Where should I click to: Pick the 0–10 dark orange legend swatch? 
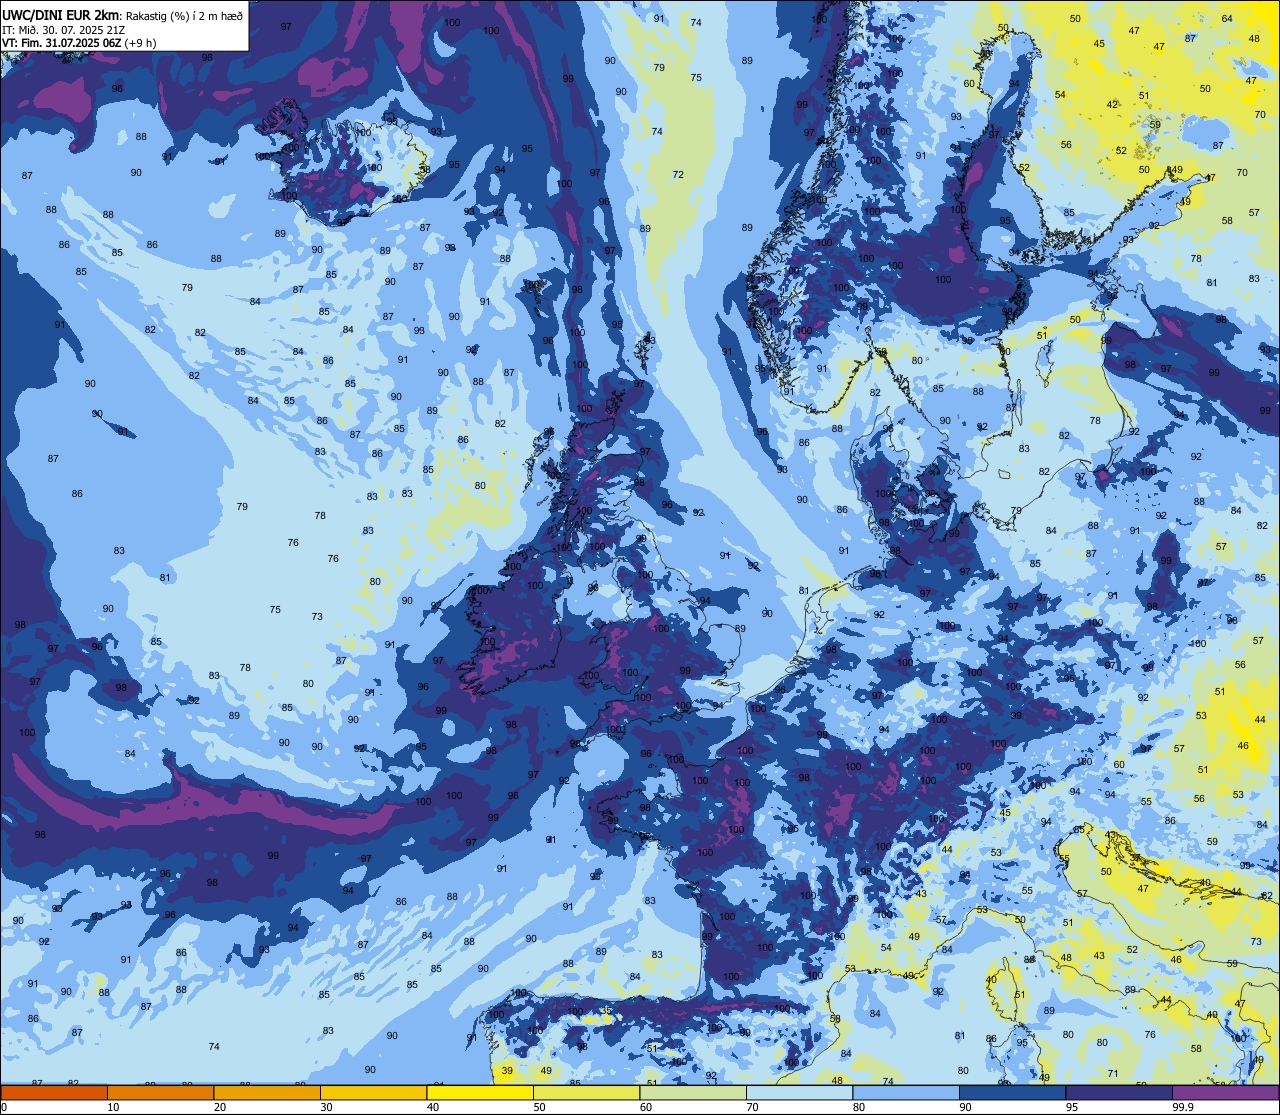(x=54, y=1092)
